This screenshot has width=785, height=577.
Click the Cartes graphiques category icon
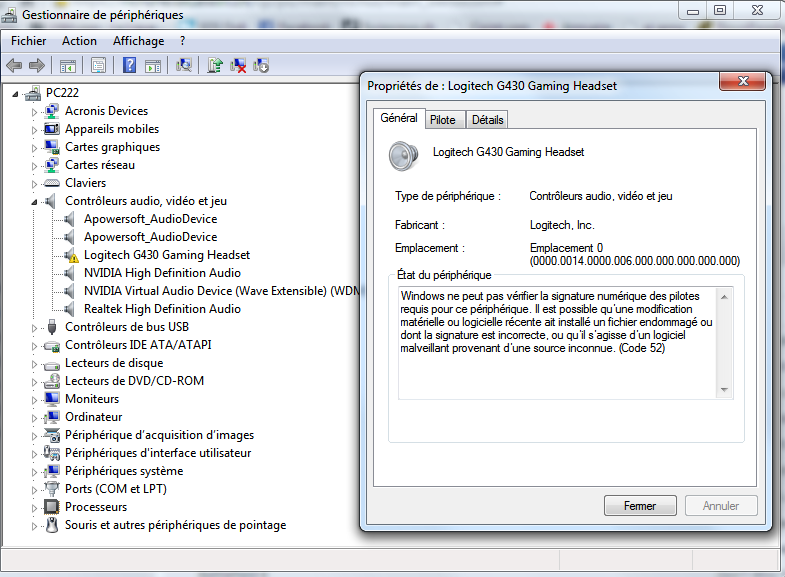coord(52,147)
